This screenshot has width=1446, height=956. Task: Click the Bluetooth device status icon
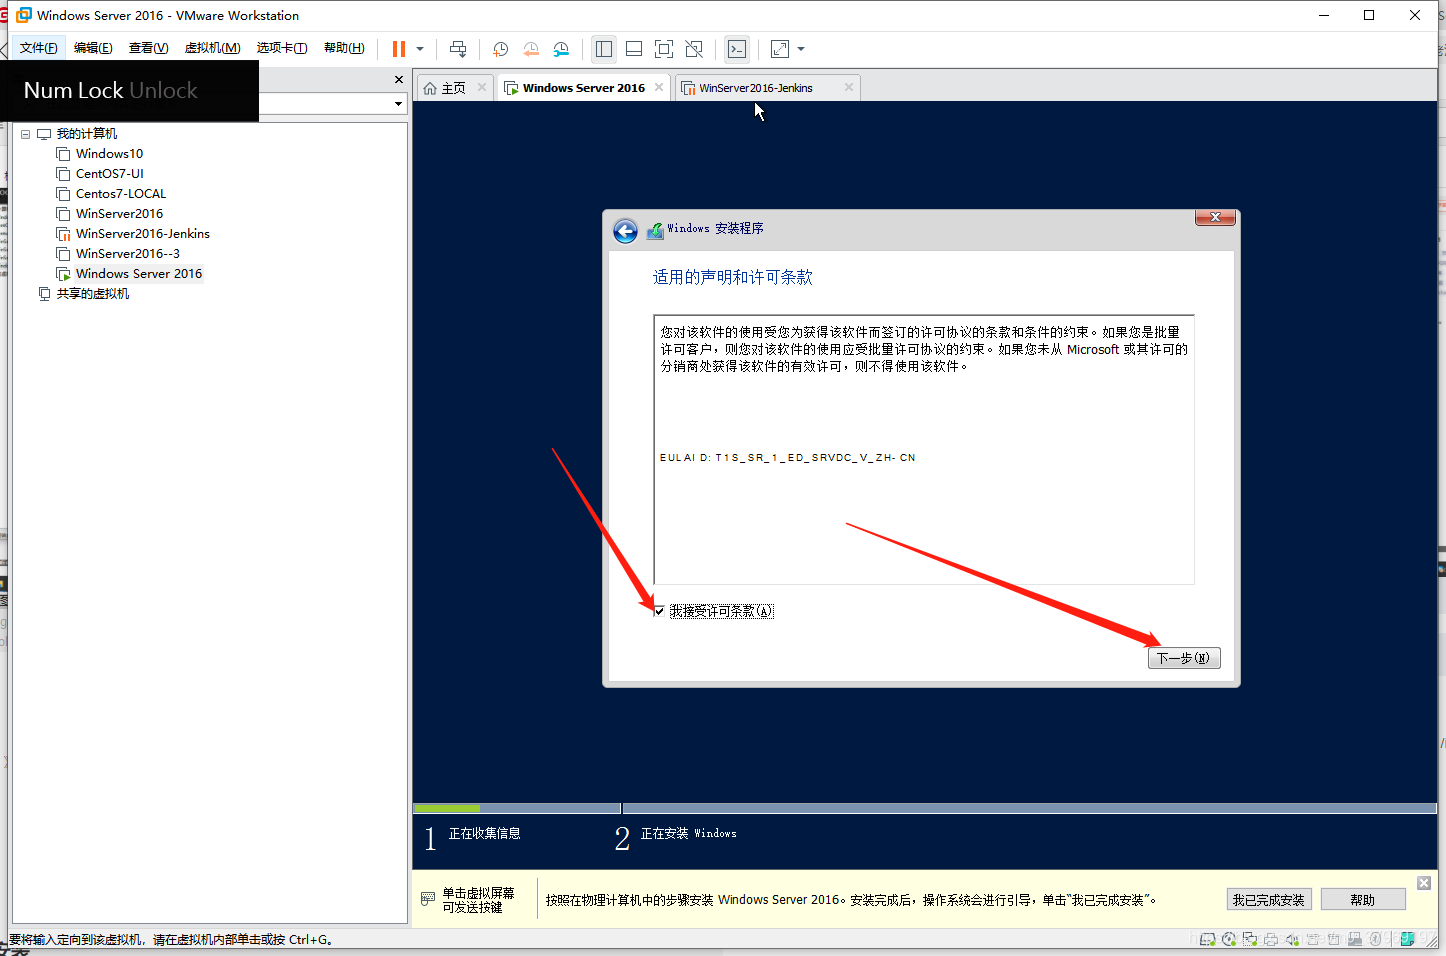1376,939
